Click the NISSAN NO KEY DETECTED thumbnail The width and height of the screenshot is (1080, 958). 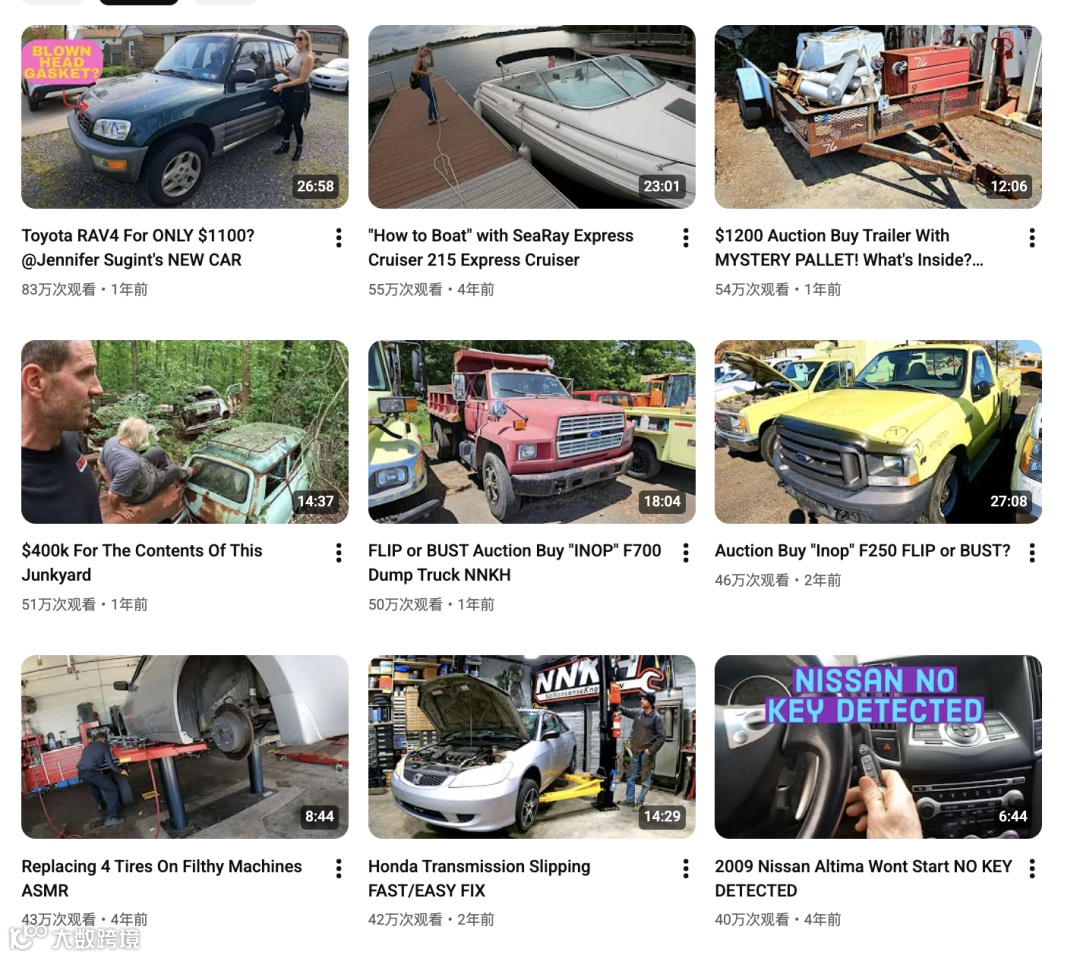point(878,747)
